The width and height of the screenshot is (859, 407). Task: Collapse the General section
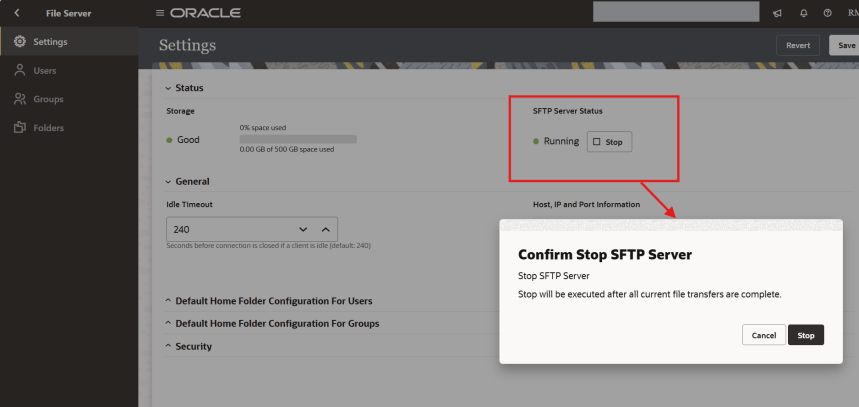[168, 182]
